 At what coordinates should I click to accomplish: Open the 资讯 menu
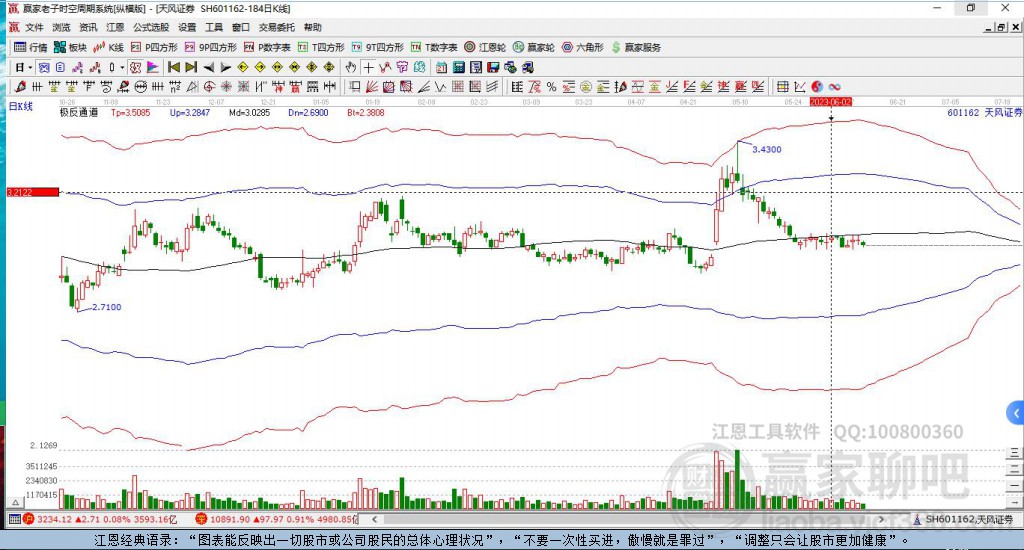88,27
